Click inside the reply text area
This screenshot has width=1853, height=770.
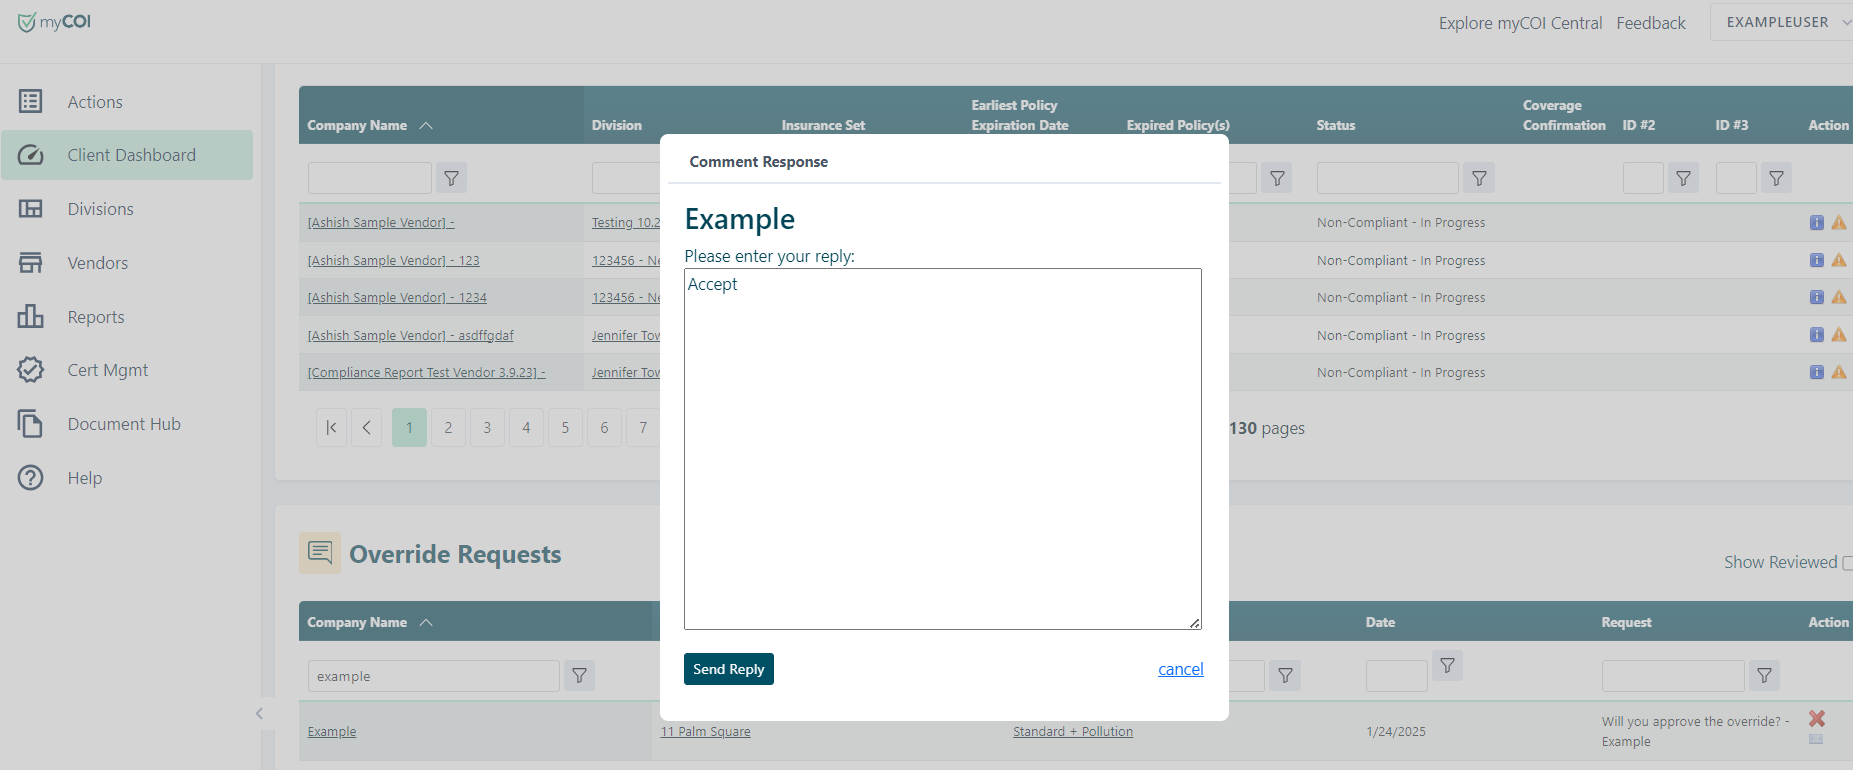(x=942, y=448)
